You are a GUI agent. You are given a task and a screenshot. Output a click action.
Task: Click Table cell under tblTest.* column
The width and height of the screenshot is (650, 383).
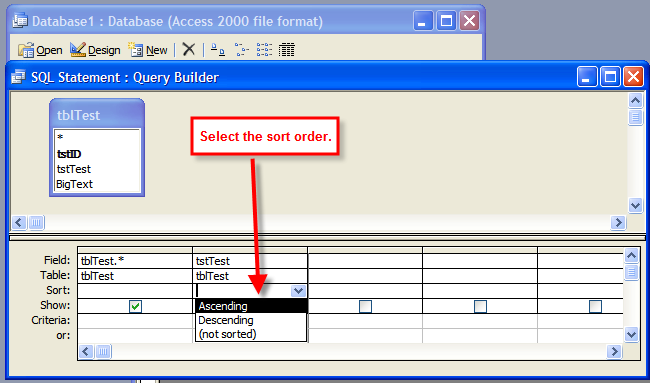(x=135, y=276)
